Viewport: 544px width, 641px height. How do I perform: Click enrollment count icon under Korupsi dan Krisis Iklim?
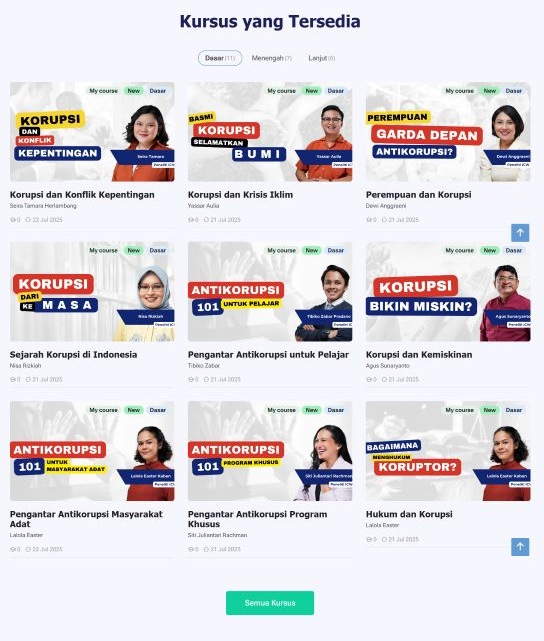(190, 220)
